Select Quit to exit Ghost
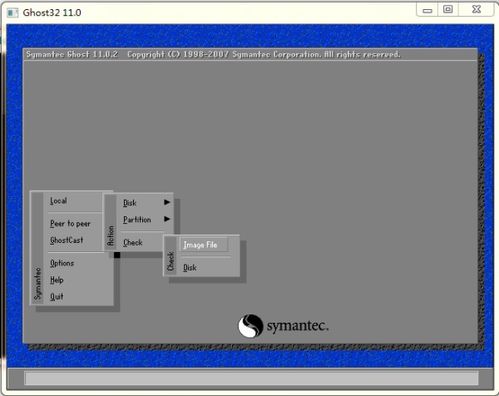Screen dimensions: 499x396 coord(57,296)
